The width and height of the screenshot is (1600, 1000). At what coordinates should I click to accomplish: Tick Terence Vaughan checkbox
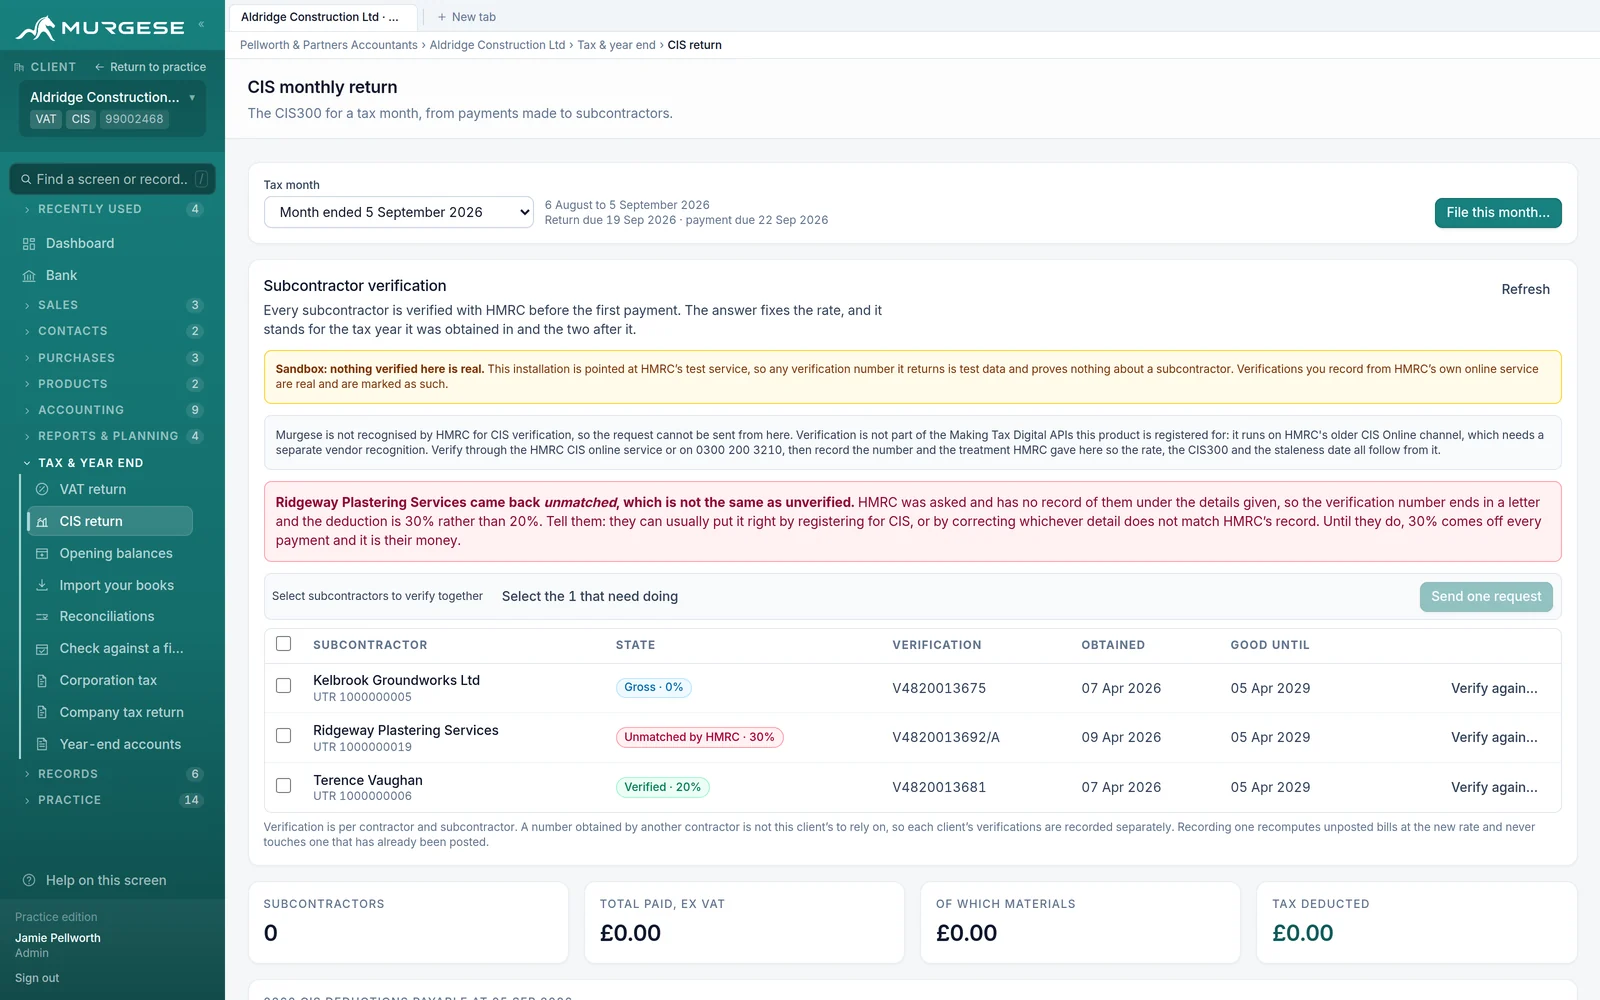click(x=284, y=786)
